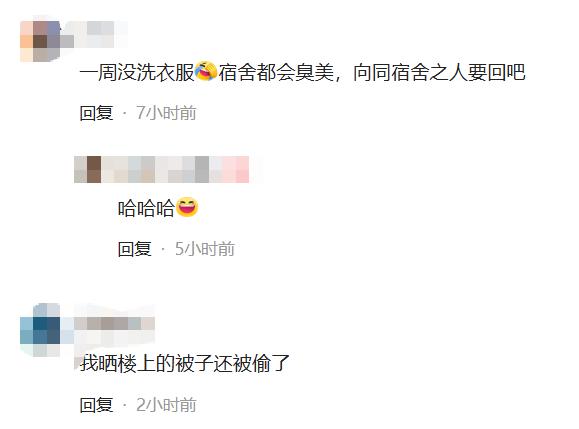Click the tears-of-joy emoji after 一周没洗衣服

coord(206,72)
